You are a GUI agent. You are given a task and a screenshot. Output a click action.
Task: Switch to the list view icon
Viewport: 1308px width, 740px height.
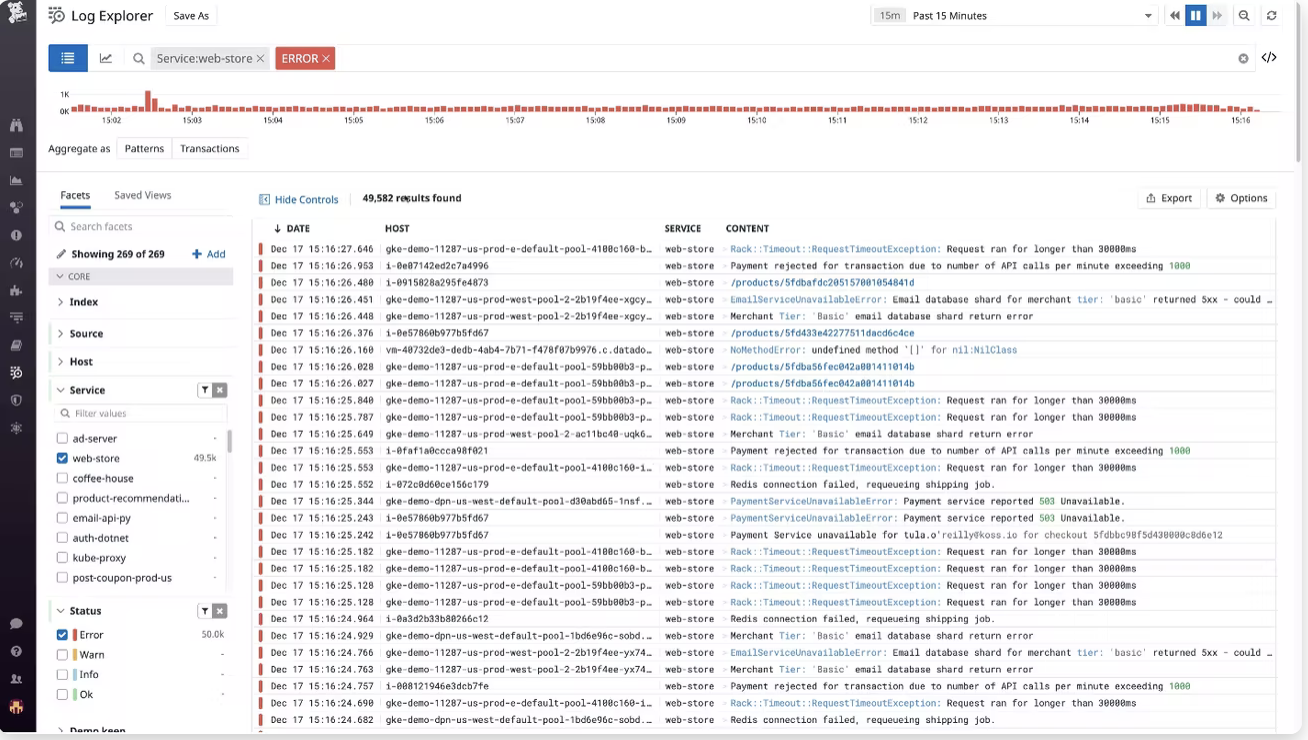pyautogui.click(x=68, y=58)
